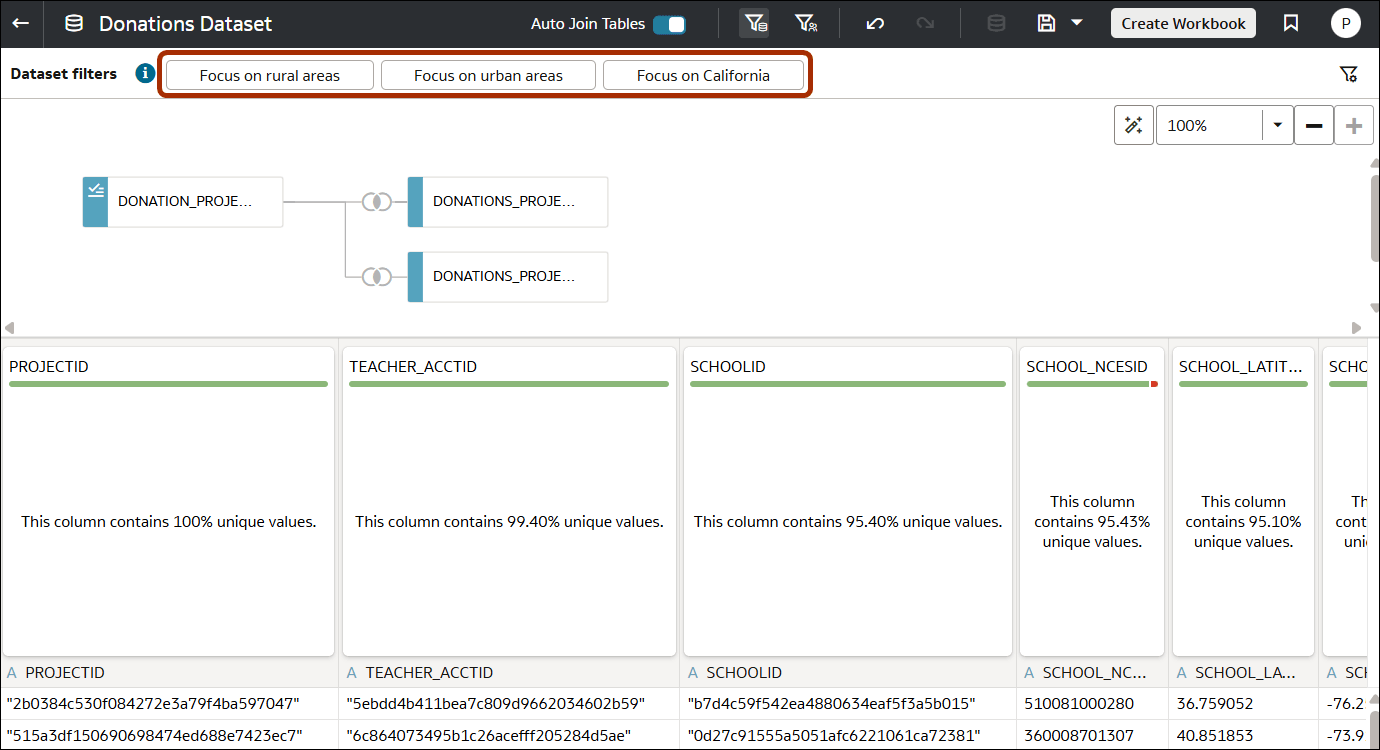Image resolution: width=1380 pixels, height=750 pixels.
Task: Undo the last dataset change
Action: click(x=874, y=22)
